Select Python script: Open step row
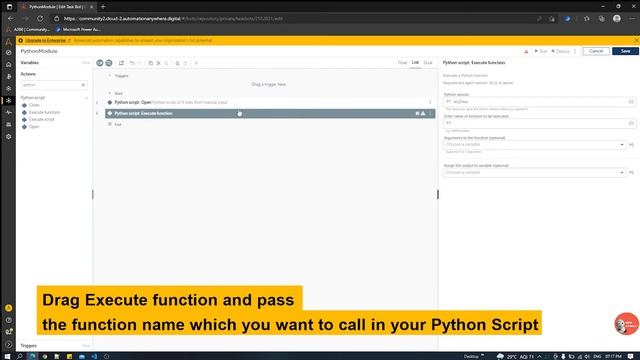This screenshot has height=360, width=640. (270, 102)
